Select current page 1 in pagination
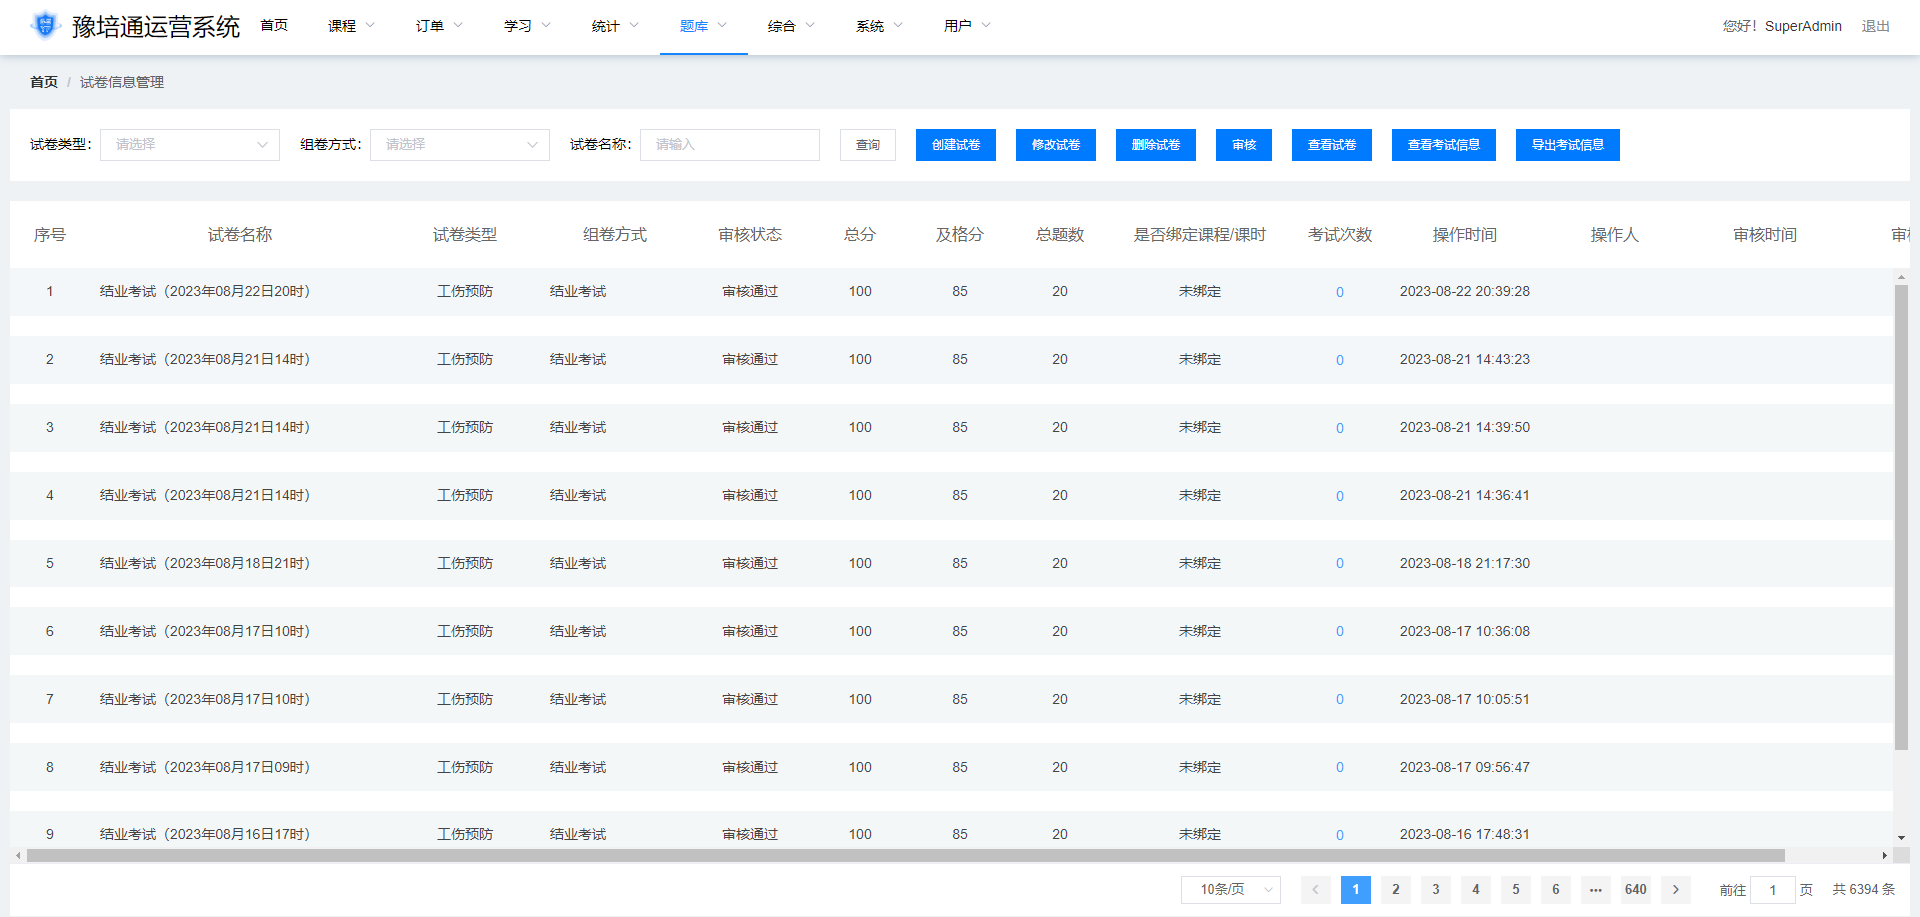This screenshot has width=1920, height=917. (1356, 889)
